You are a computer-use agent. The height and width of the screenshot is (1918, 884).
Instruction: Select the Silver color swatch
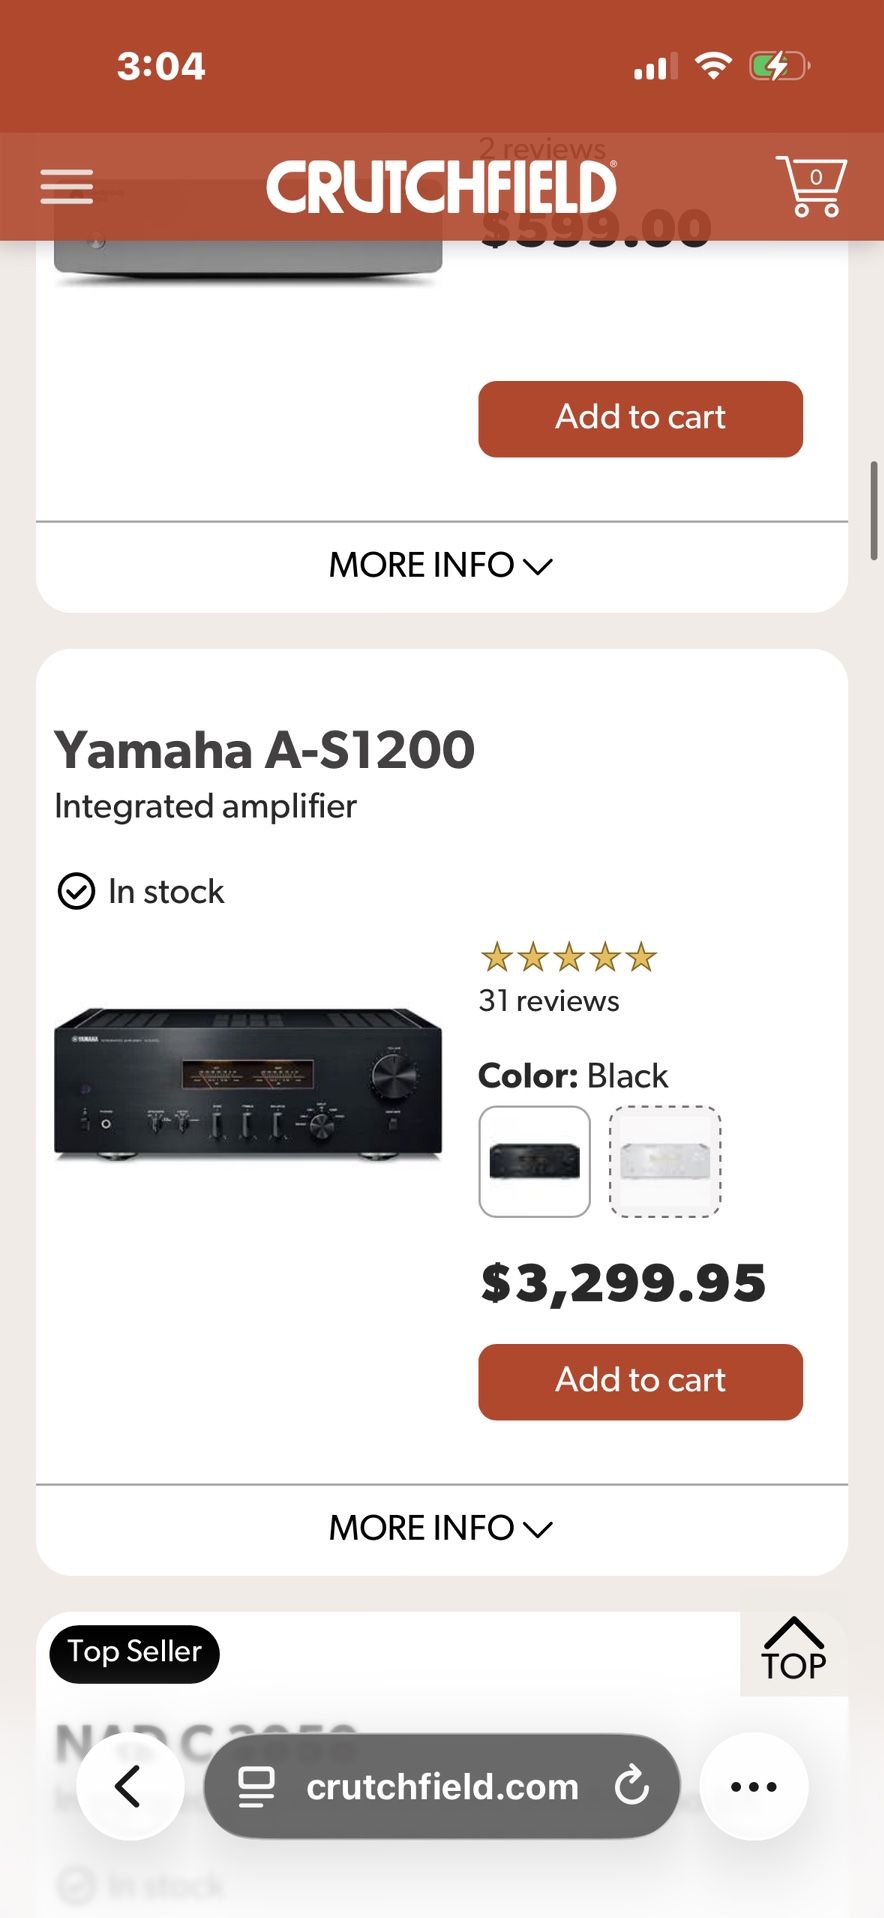pos(665,1162)
